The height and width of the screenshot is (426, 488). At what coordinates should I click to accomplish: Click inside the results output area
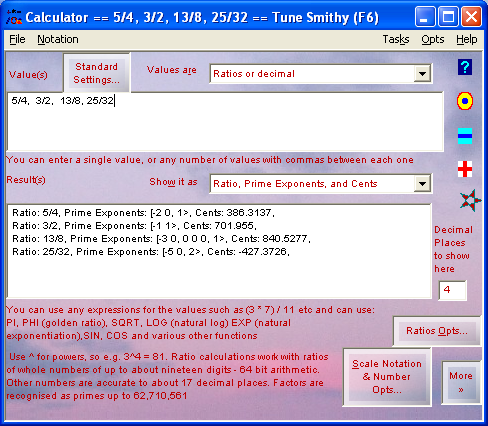[219, 251]
